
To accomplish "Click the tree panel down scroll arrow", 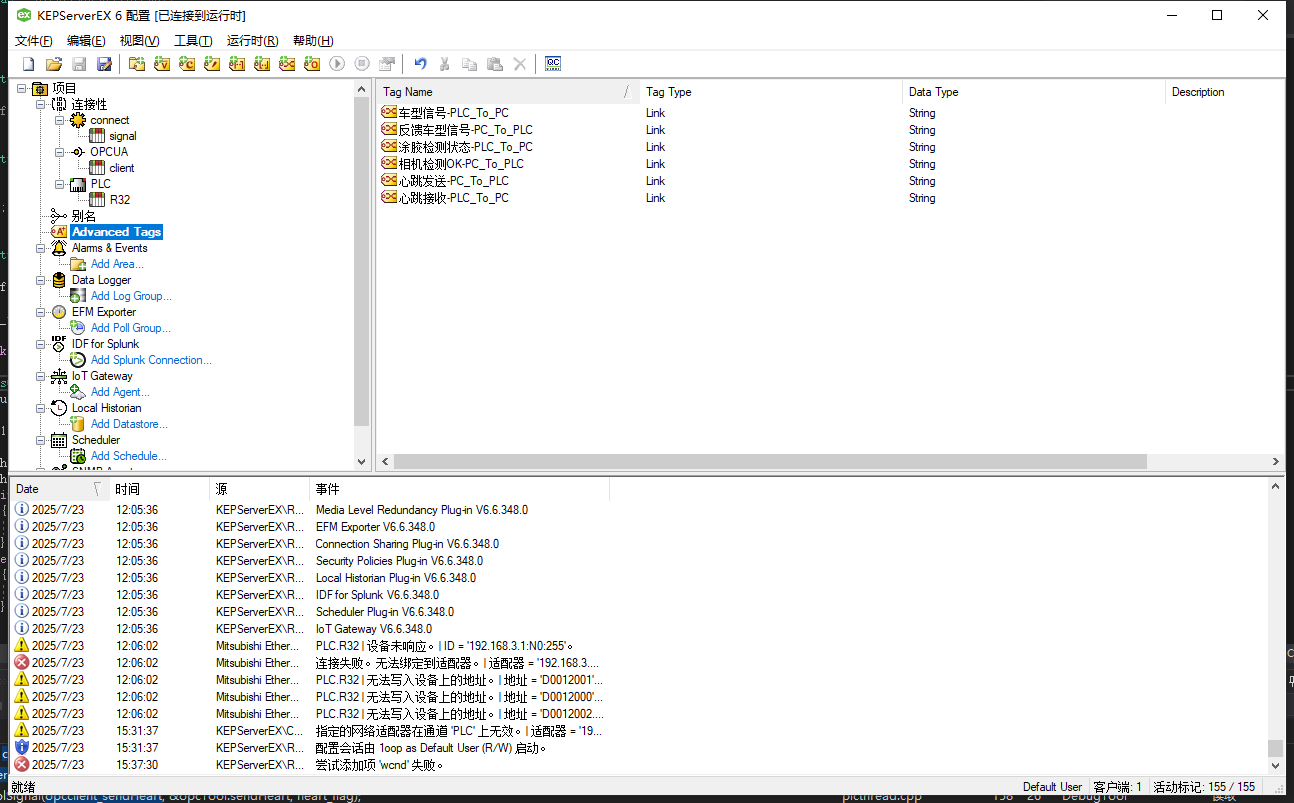I will pos(362,462).
